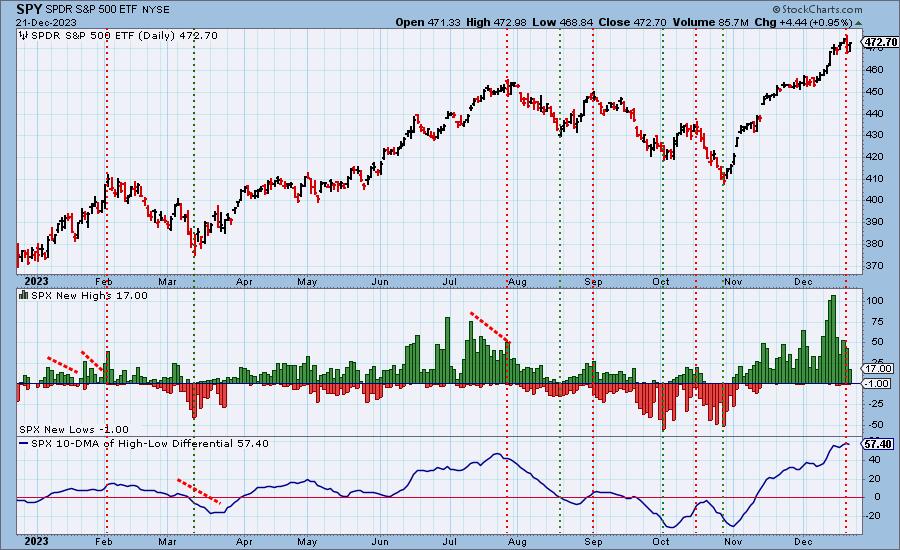Click the 75 label on New Highs axis
Screen dimensions: 900x550
(878, 322)
